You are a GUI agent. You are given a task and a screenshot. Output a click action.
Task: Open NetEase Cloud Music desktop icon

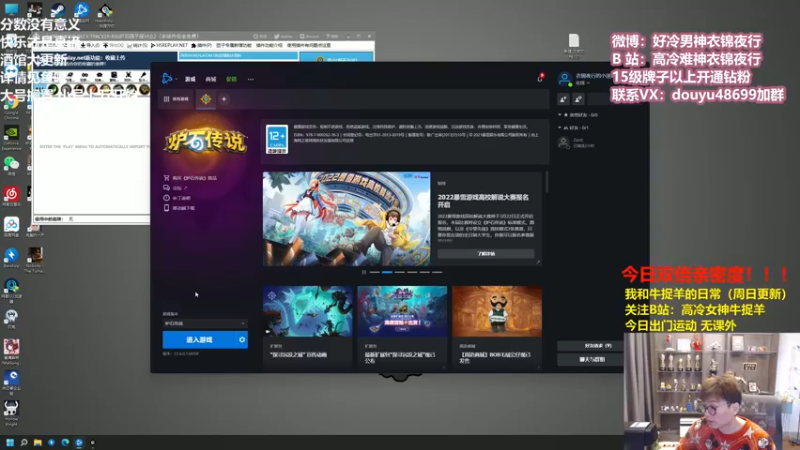[x=11, y=196]
